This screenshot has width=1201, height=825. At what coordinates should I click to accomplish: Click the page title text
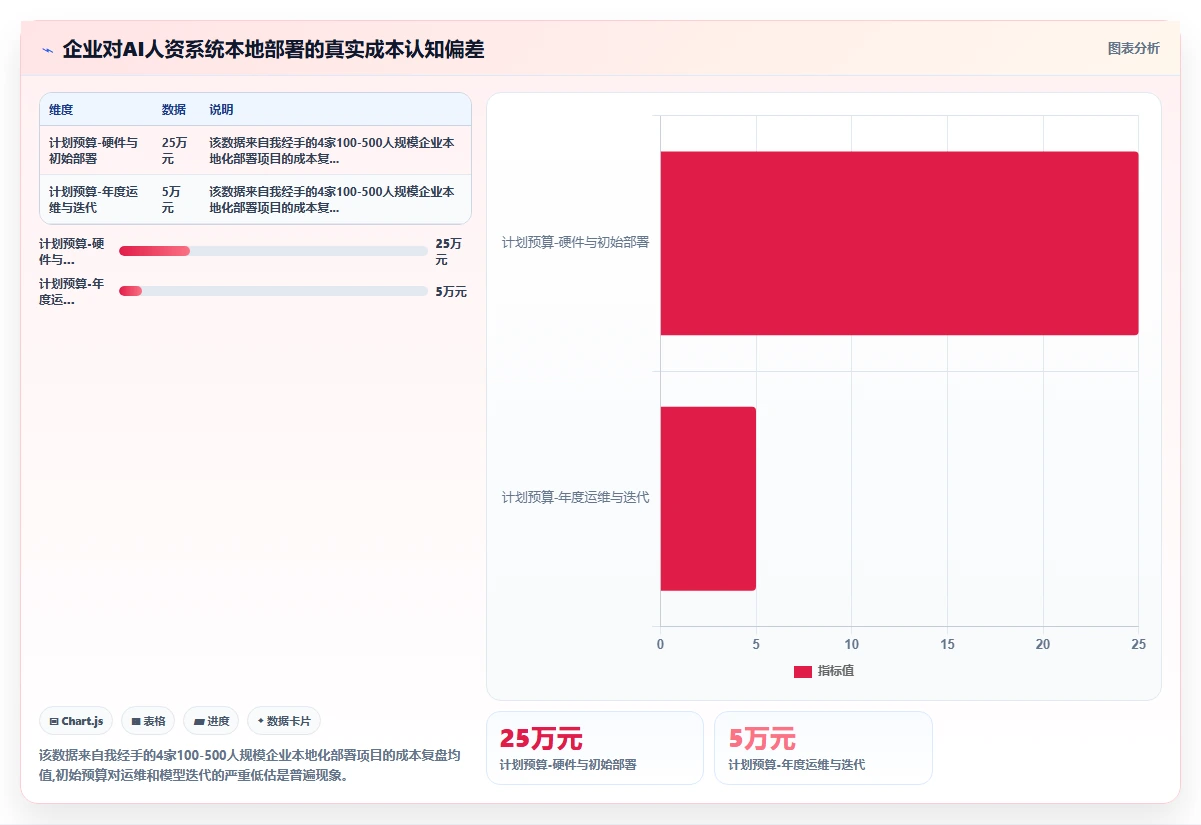(x=273, y=49)
